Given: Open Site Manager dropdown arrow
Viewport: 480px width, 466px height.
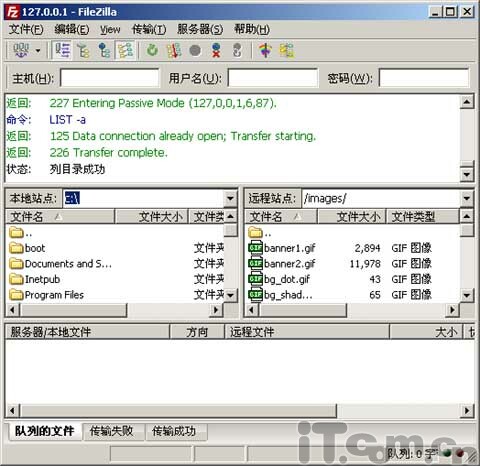Looking at the screenshot, I should point(38,51).
